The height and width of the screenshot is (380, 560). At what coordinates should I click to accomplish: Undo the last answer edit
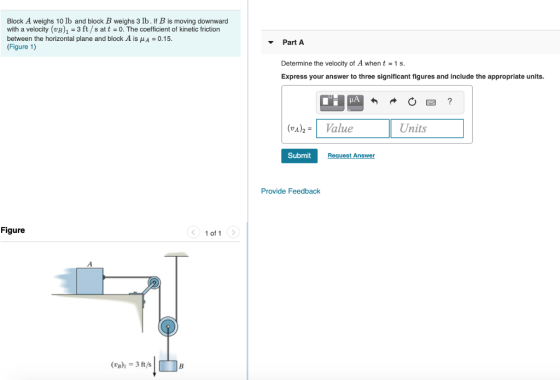(374, 102)
